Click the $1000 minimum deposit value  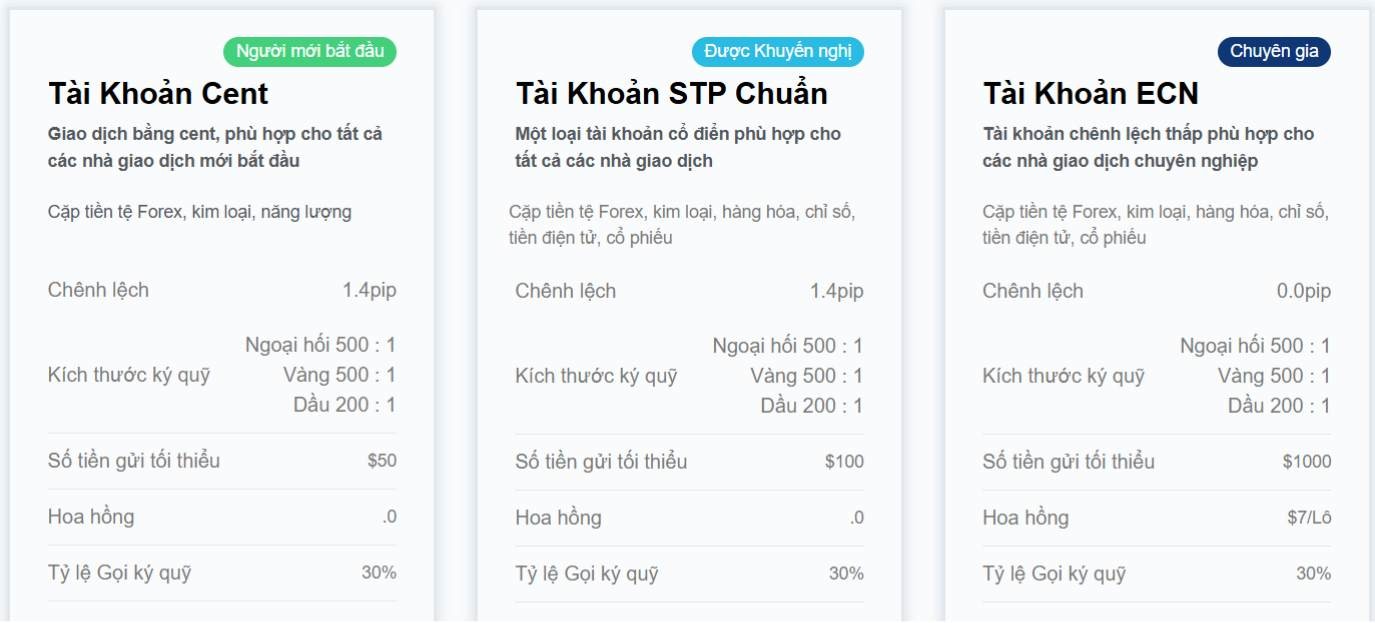point(1307,462)
